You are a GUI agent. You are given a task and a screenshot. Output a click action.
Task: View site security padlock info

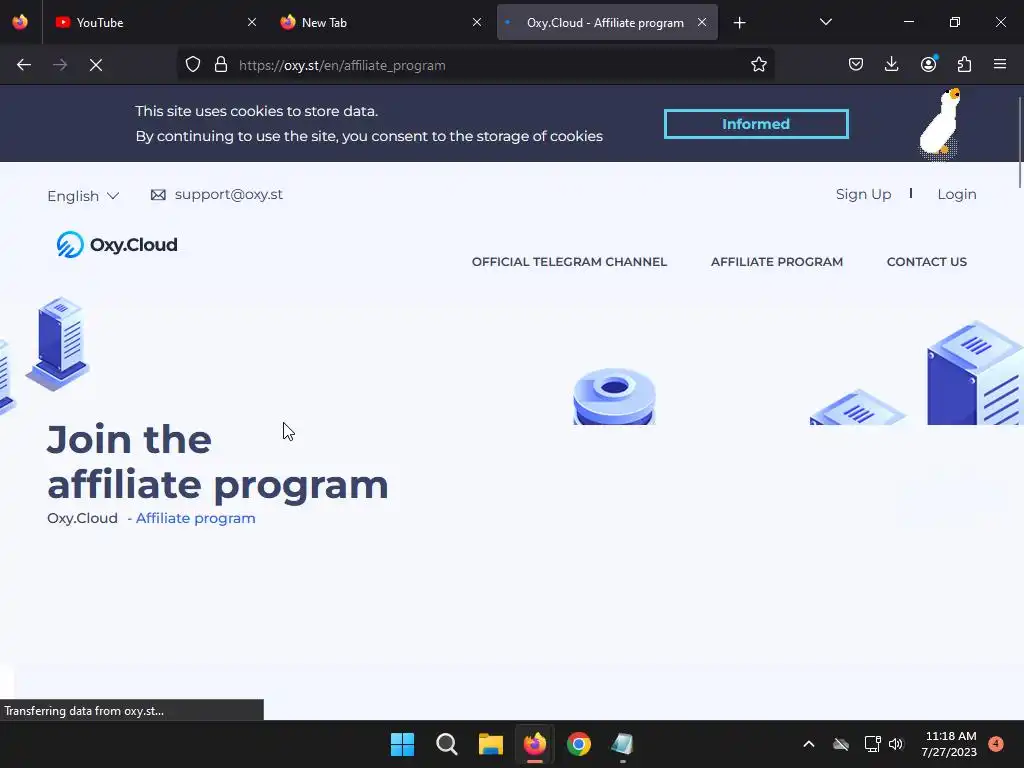(x=221, y=65)
